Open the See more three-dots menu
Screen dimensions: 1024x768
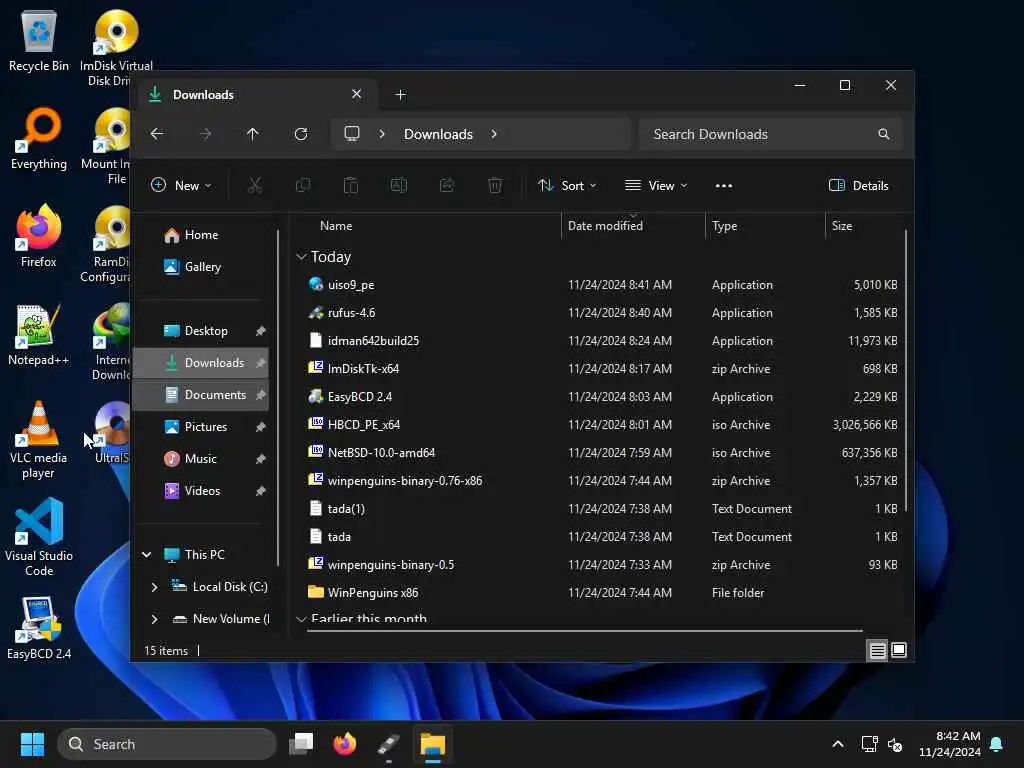(724, 185)
